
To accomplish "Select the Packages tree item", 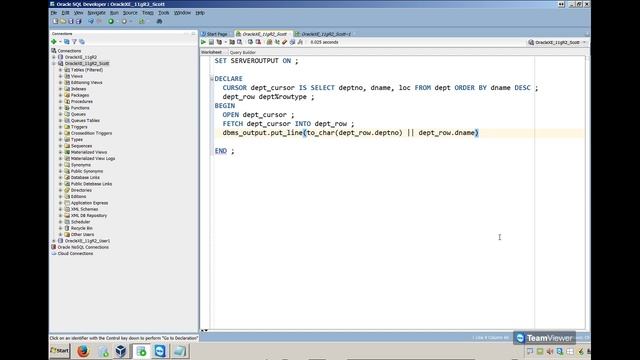I will tap(80, 95).
